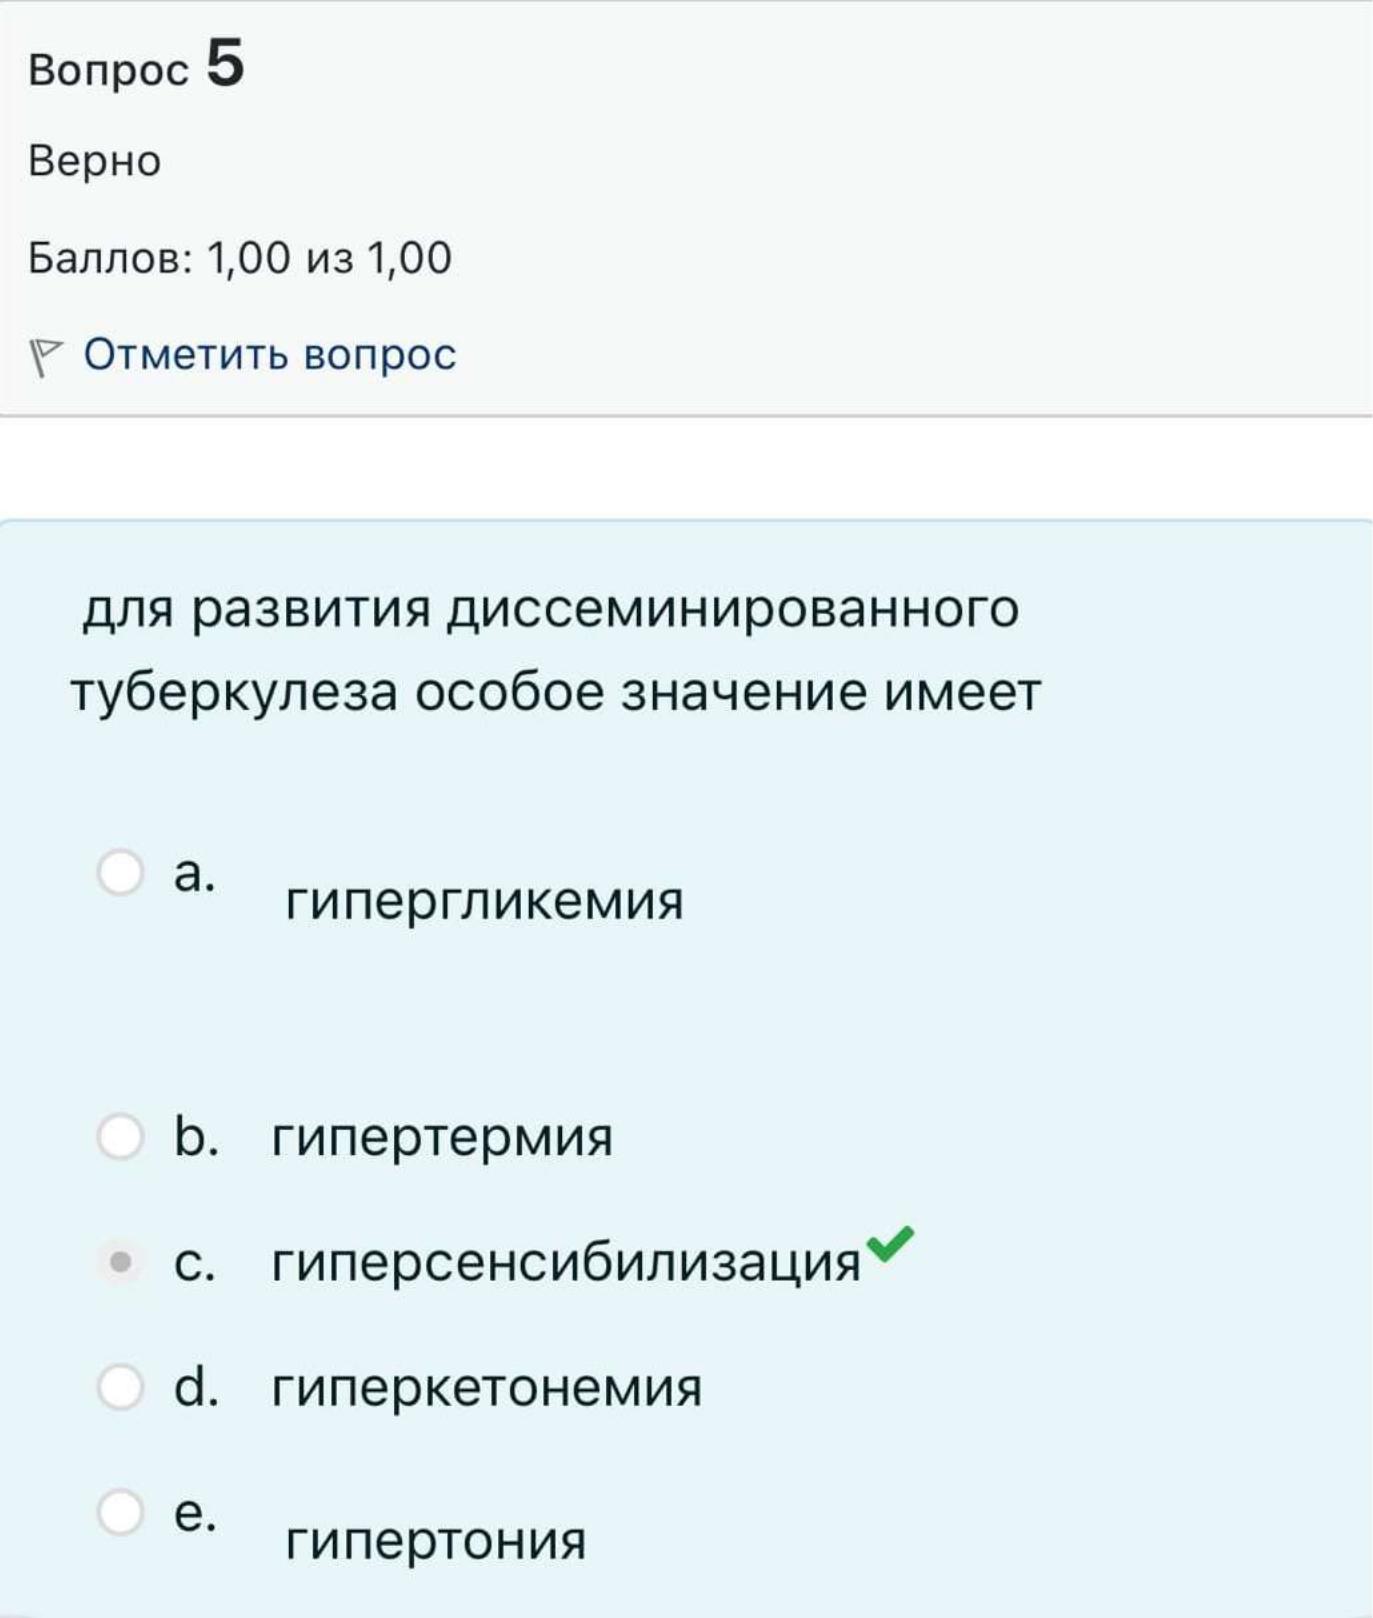Choose answer text гипертония
Image resolution: width=1373 pixels, height=1618 pixels.
pos(436,1541)
